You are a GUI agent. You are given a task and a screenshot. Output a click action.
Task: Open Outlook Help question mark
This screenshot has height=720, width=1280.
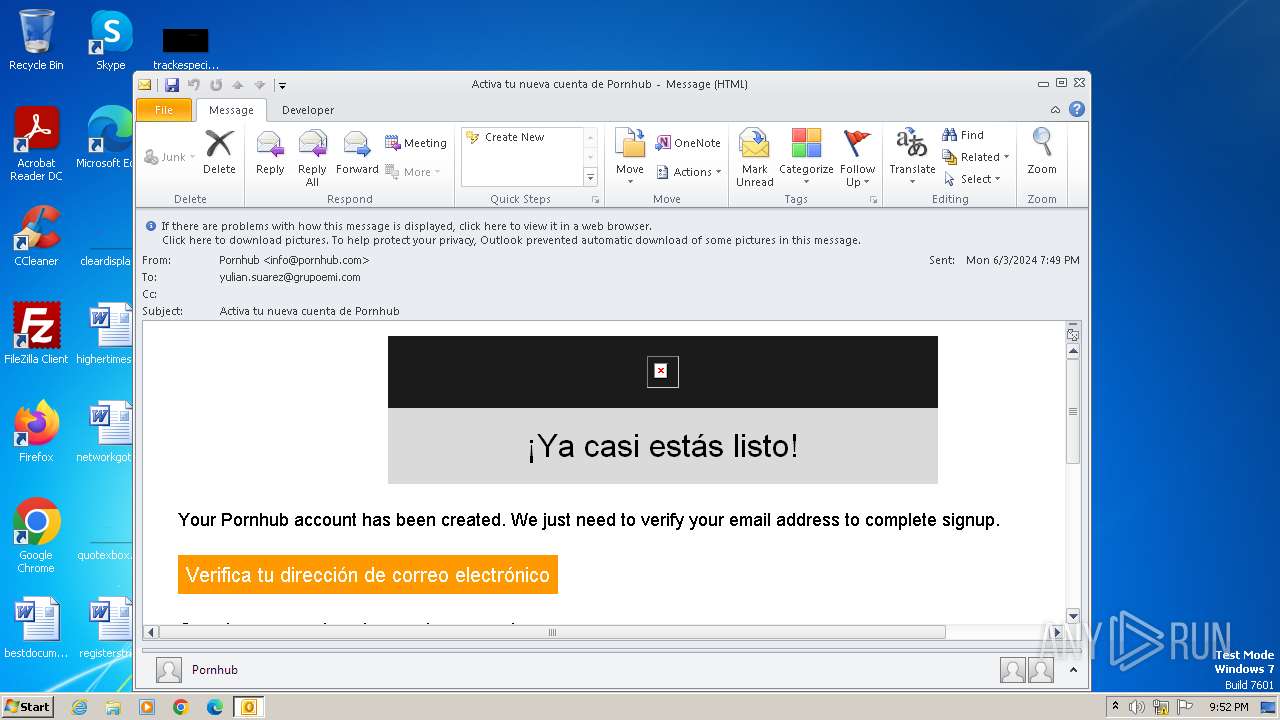(x=1077, y=110)
